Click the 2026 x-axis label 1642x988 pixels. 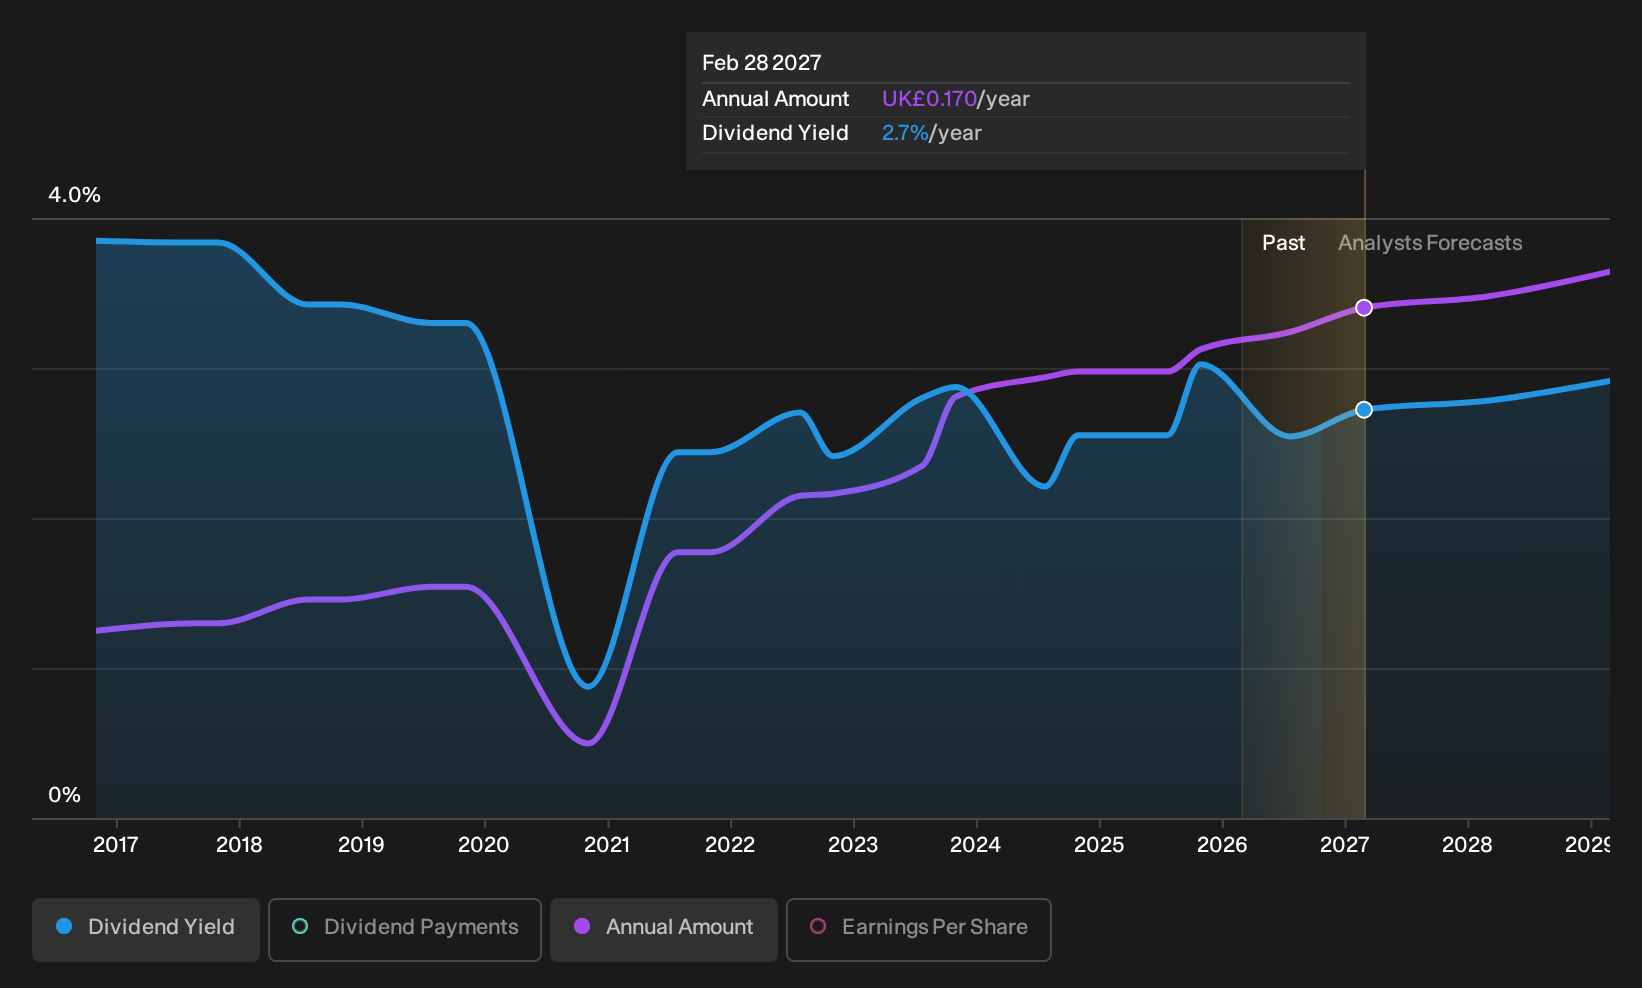click(1222, 845)
